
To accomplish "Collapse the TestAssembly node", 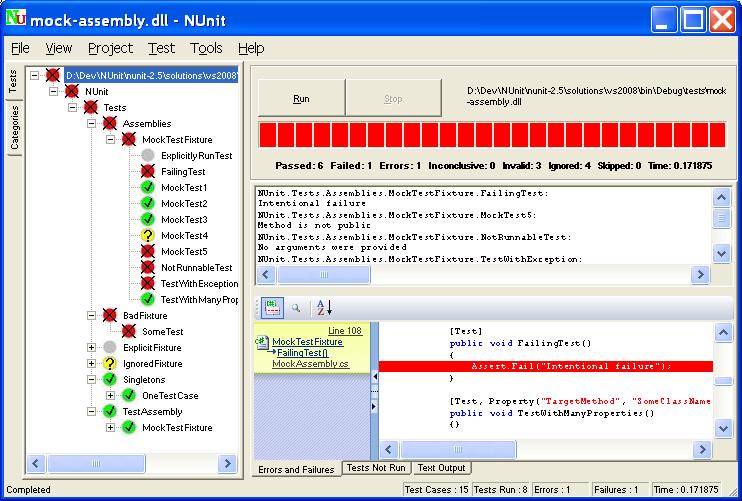I will (91, 411).
